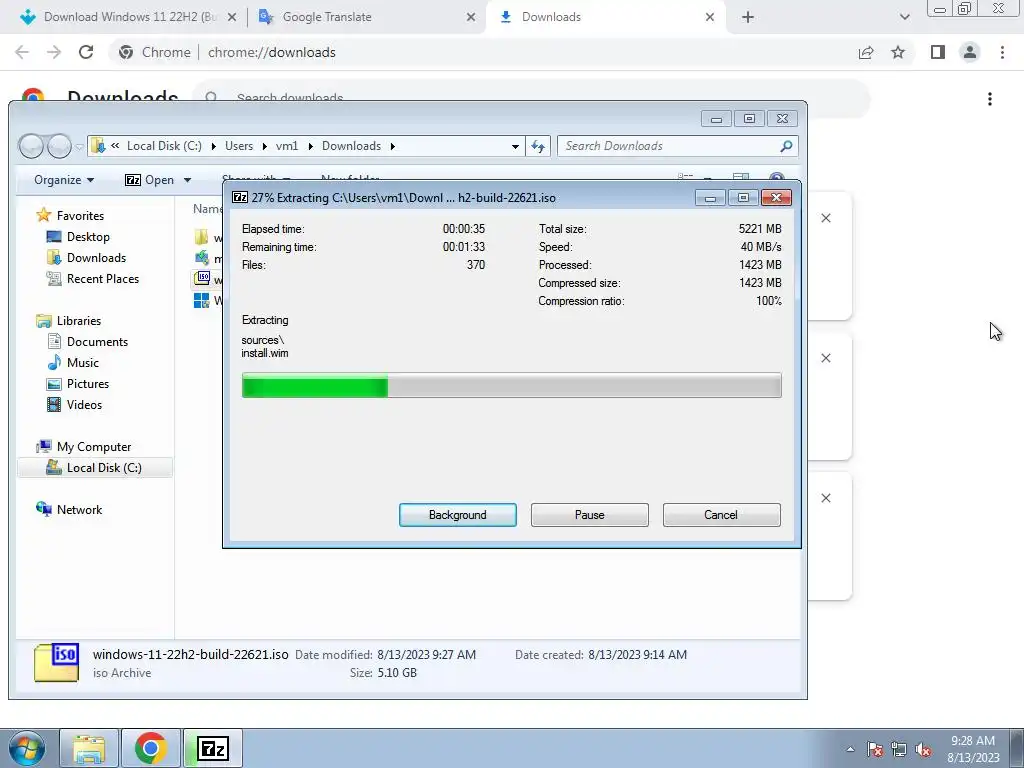This screenshot has height=768, width=1024.
Task: Open Downloads page more actions menu
Action: click(x=990, y=99)
